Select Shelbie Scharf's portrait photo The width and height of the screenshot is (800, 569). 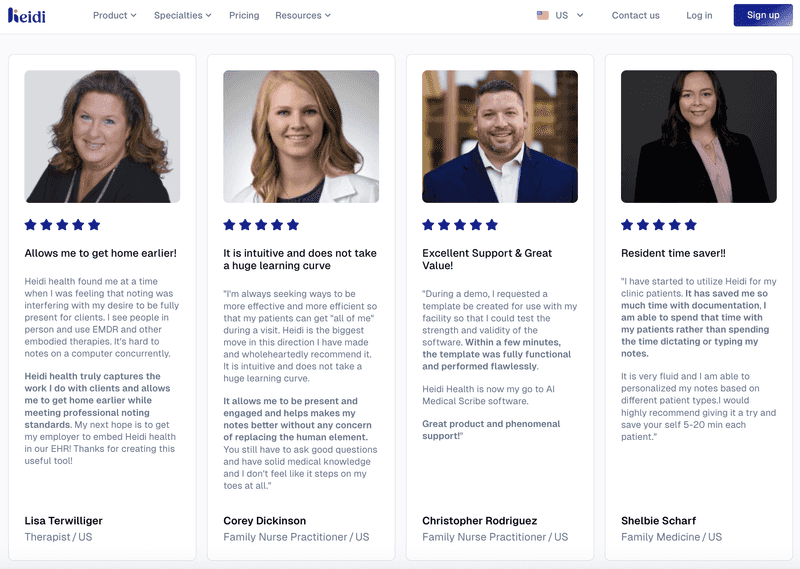698,136
